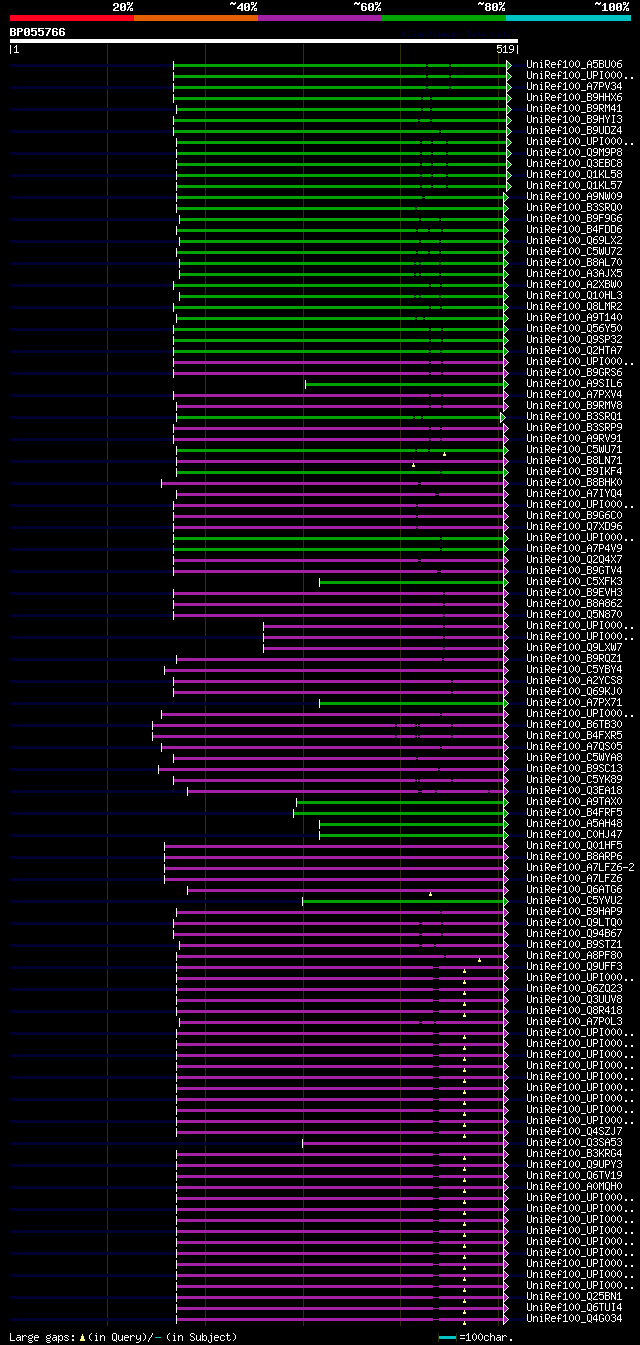Open hit UniRef100_Q7XD96
This screenshot has height=1345, width=640.
[574, 526]
